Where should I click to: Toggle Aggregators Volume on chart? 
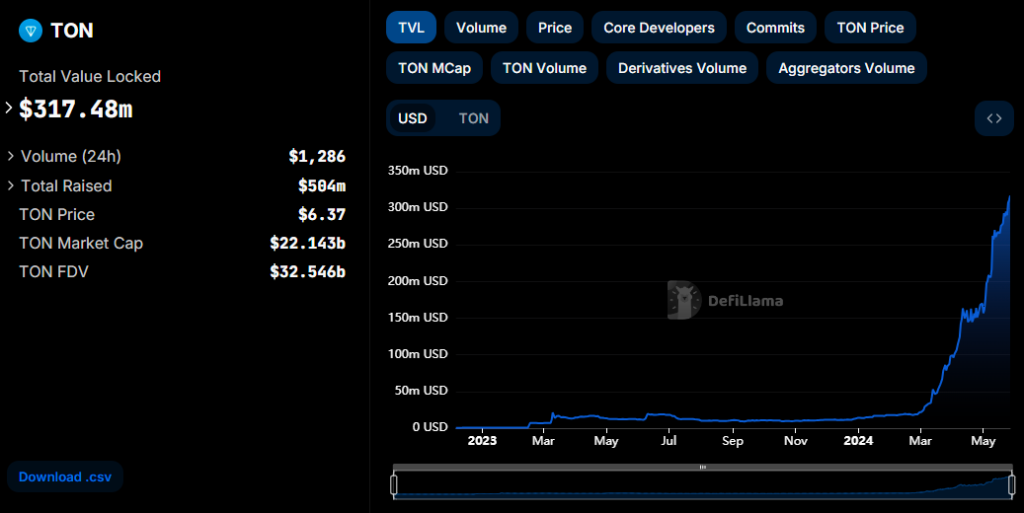pyautogui.click(x=846, y=68)
